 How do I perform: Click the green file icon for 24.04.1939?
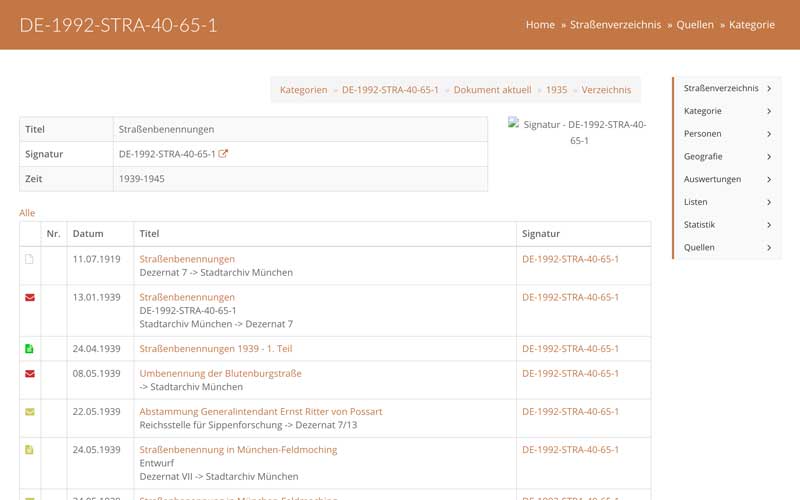29,349
